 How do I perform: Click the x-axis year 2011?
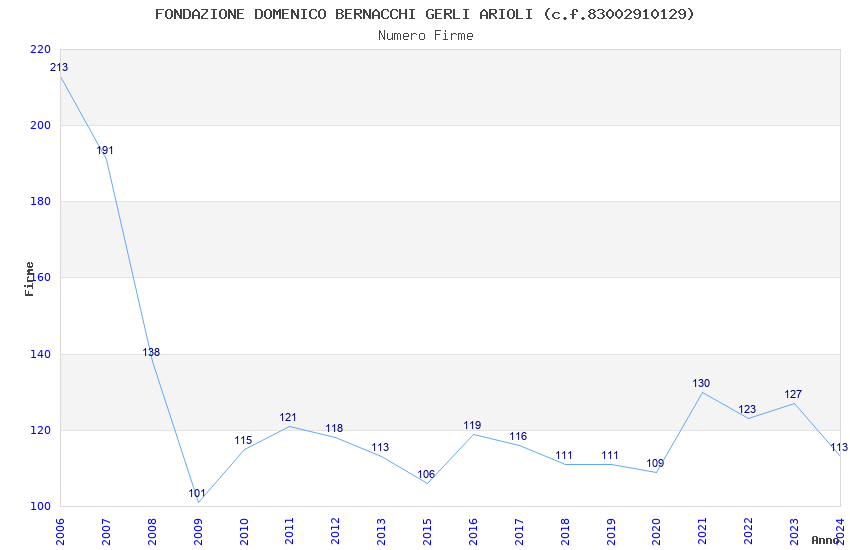pos(289,532)
